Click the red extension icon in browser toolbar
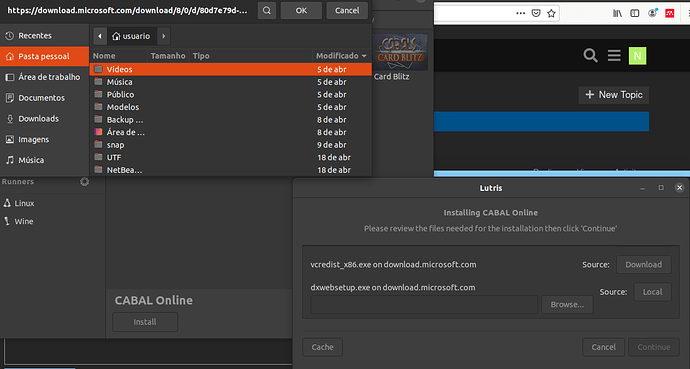The width and height of the screenshot is (690, 369). point(669,13)
